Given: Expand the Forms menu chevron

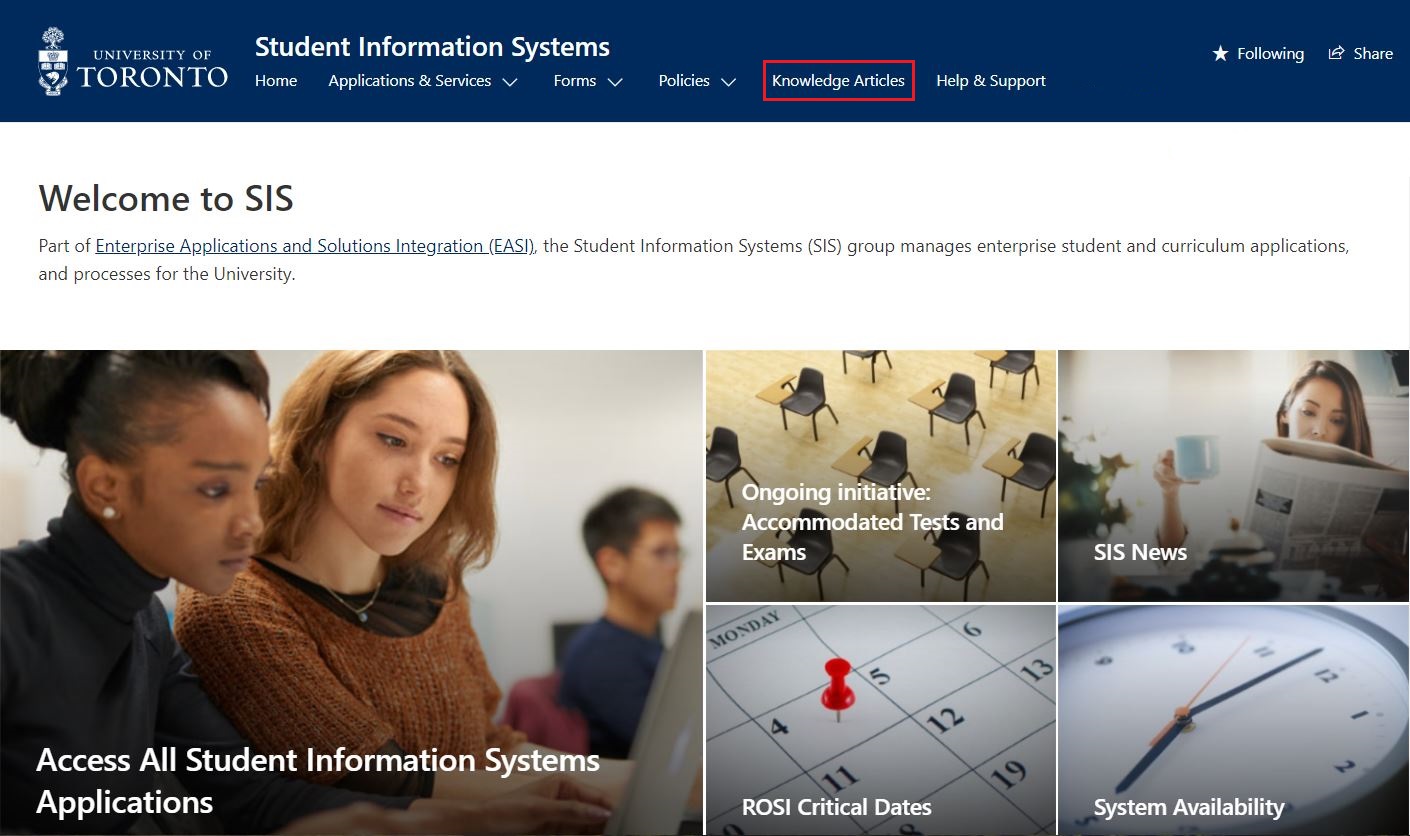Looking at the screenshot, I should point(615,82).
